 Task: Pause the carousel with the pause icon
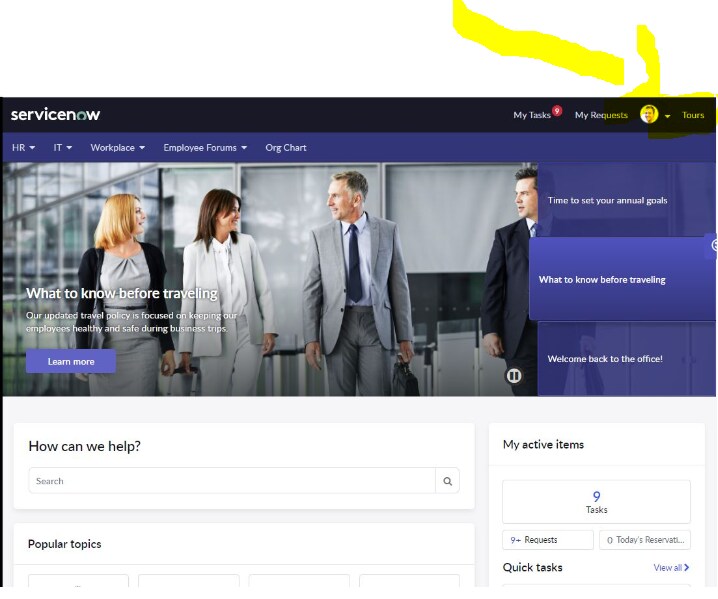513,376
